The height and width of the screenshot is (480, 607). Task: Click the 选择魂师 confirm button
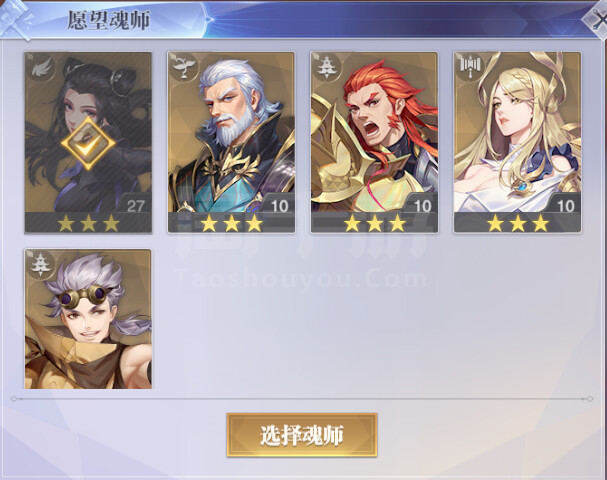pos(302,435)
